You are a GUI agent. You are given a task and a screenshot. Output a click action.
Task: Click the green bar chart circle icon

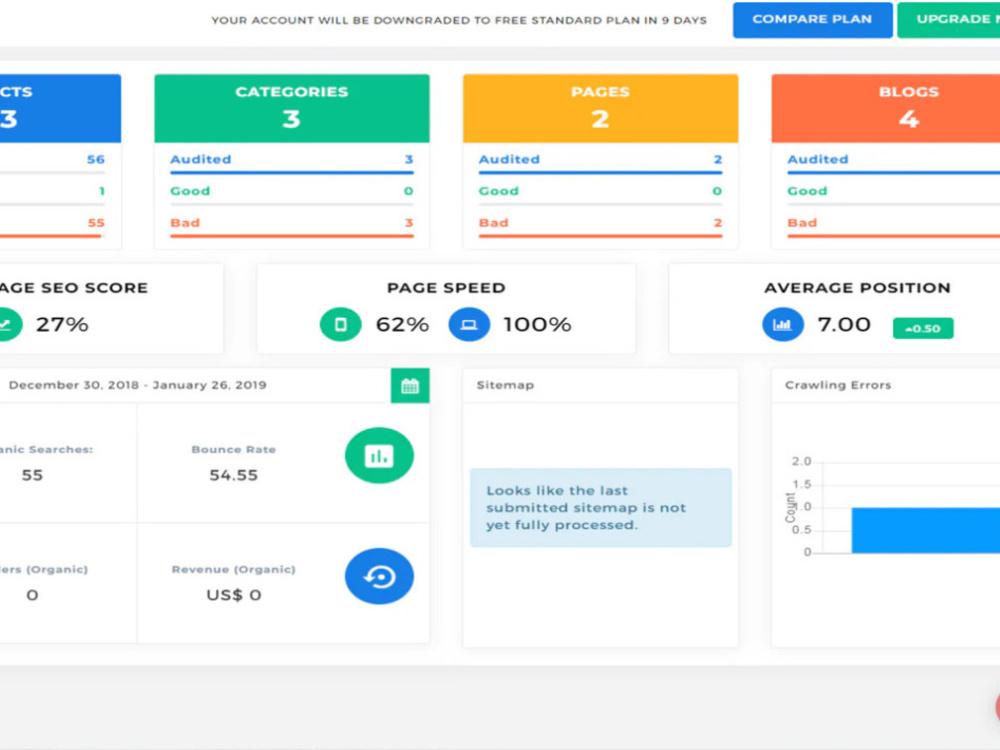pos(379,455)
